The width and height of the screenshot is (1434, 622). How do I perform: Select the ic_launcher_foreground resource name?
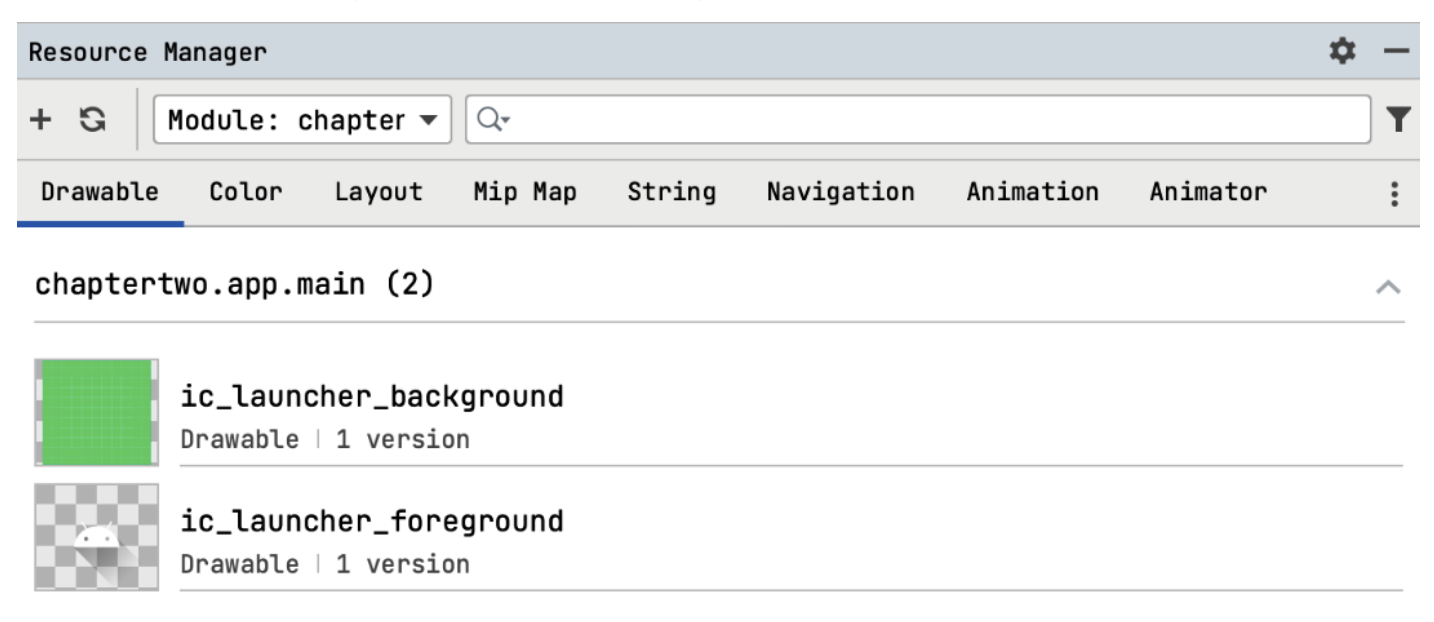[x=372, y=521]
